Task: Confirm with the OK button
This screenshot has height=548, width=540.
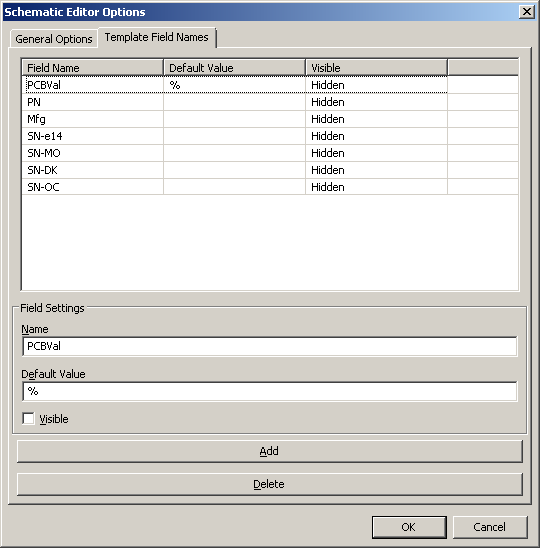Action: 409,527
